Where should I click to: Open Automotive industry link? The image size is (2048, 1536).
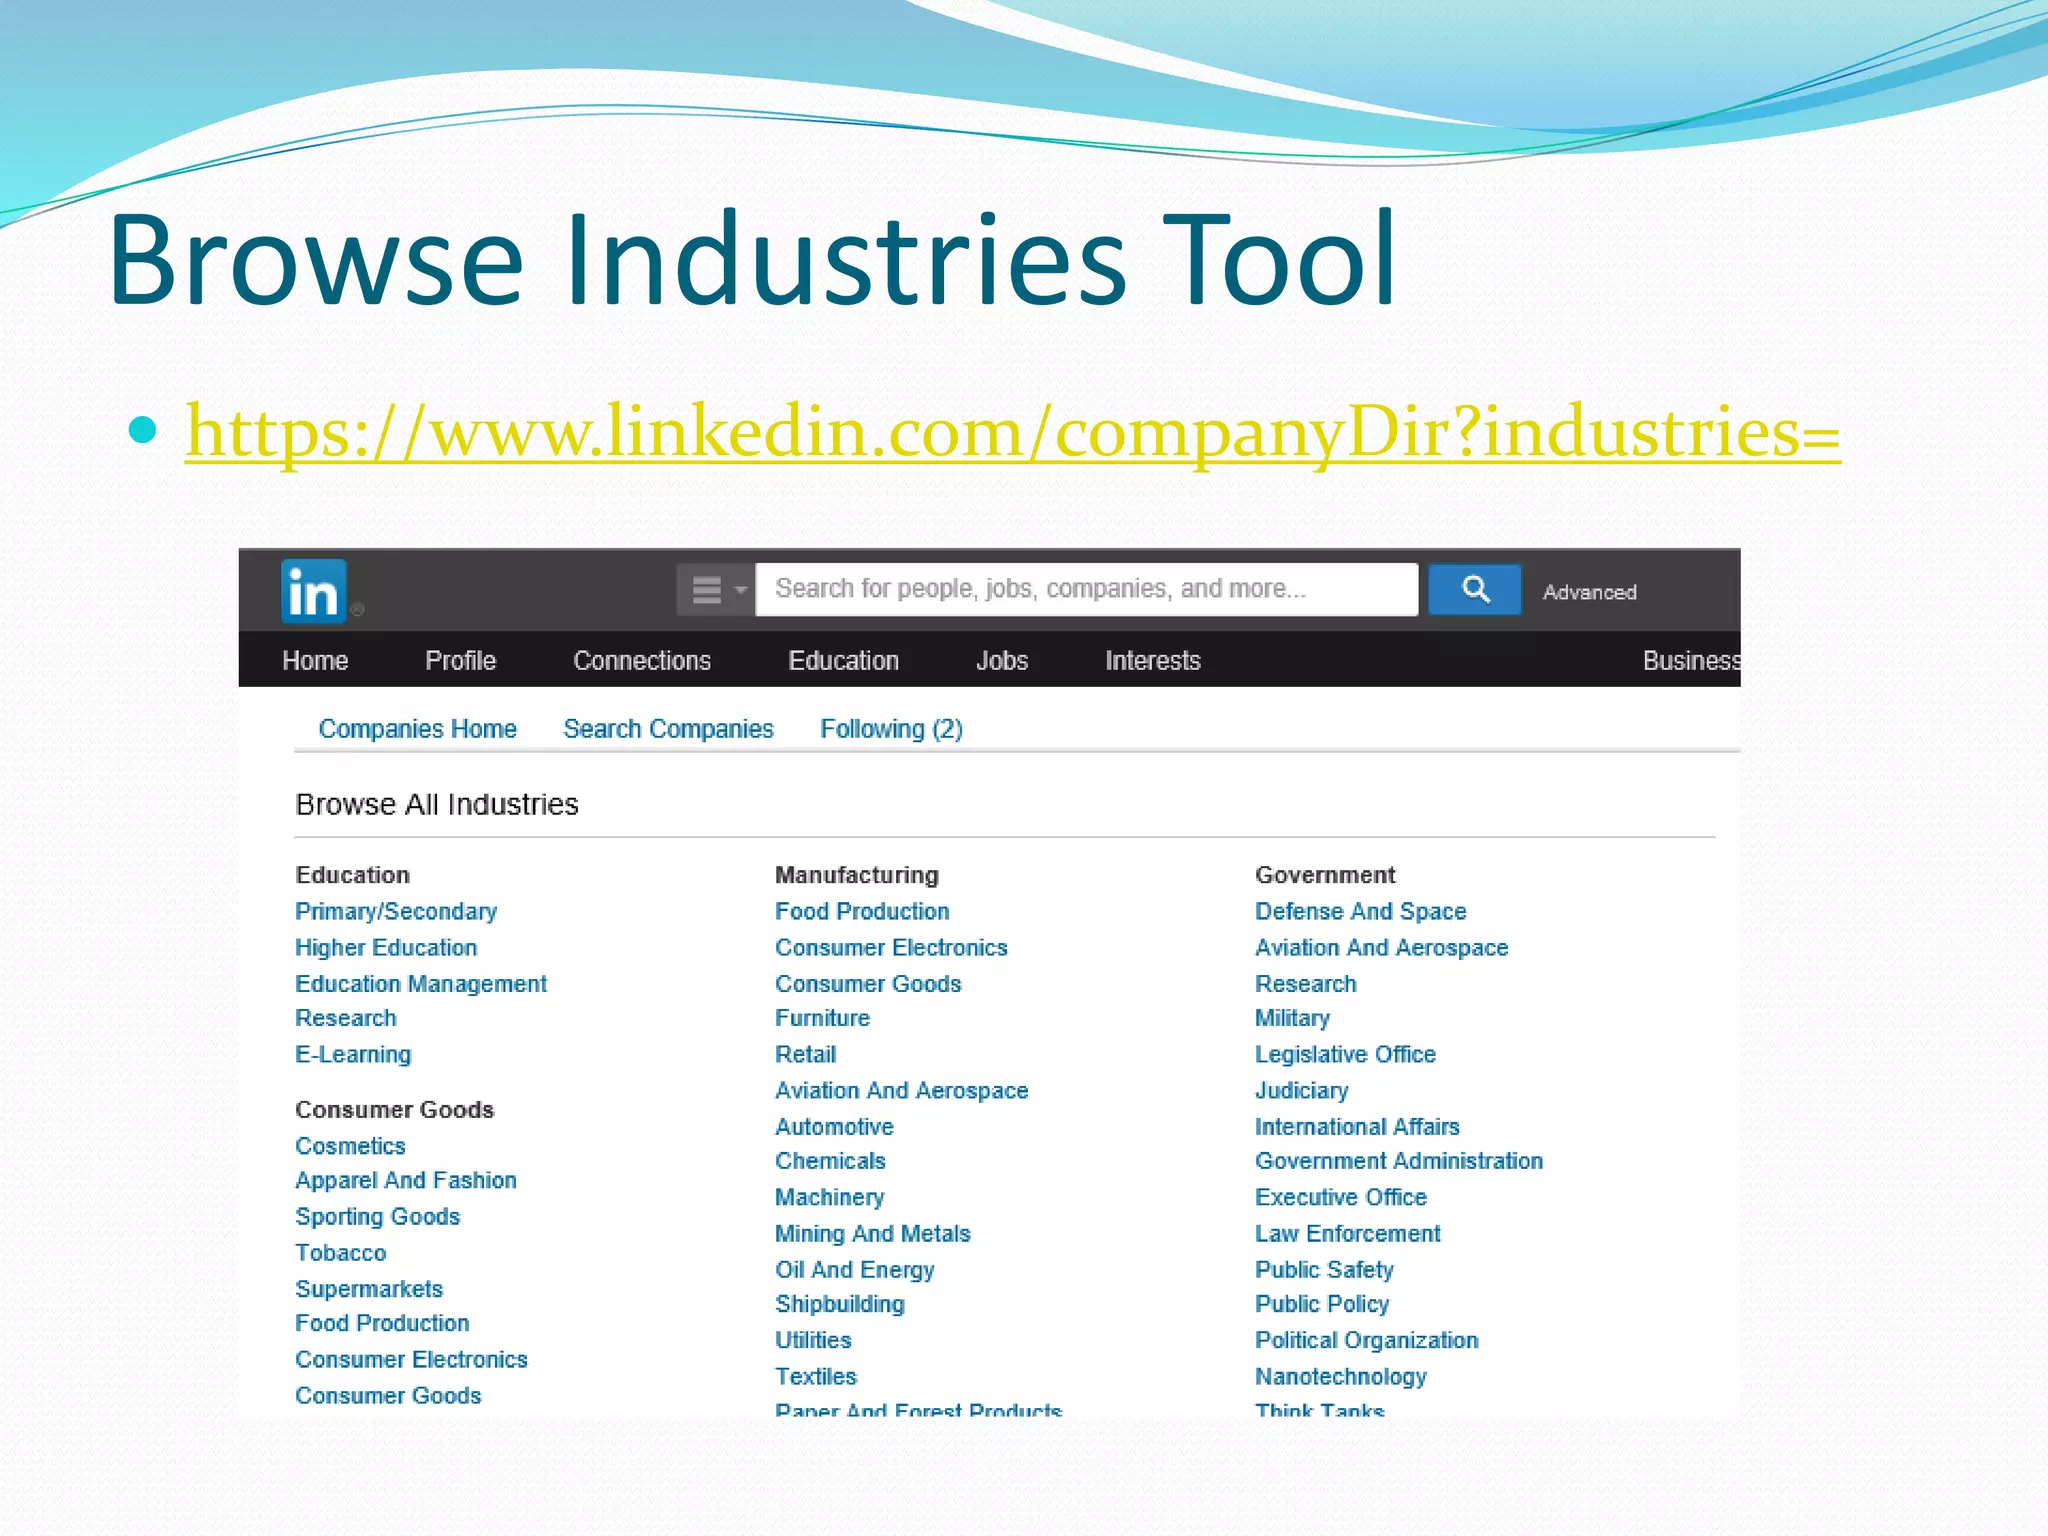tap(834, 1127)
